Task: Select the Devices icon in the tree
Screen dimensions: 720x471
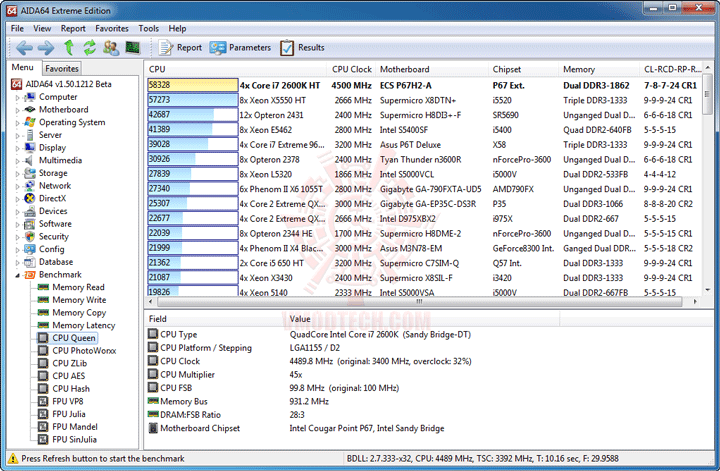Action: (x=30, y=211)
